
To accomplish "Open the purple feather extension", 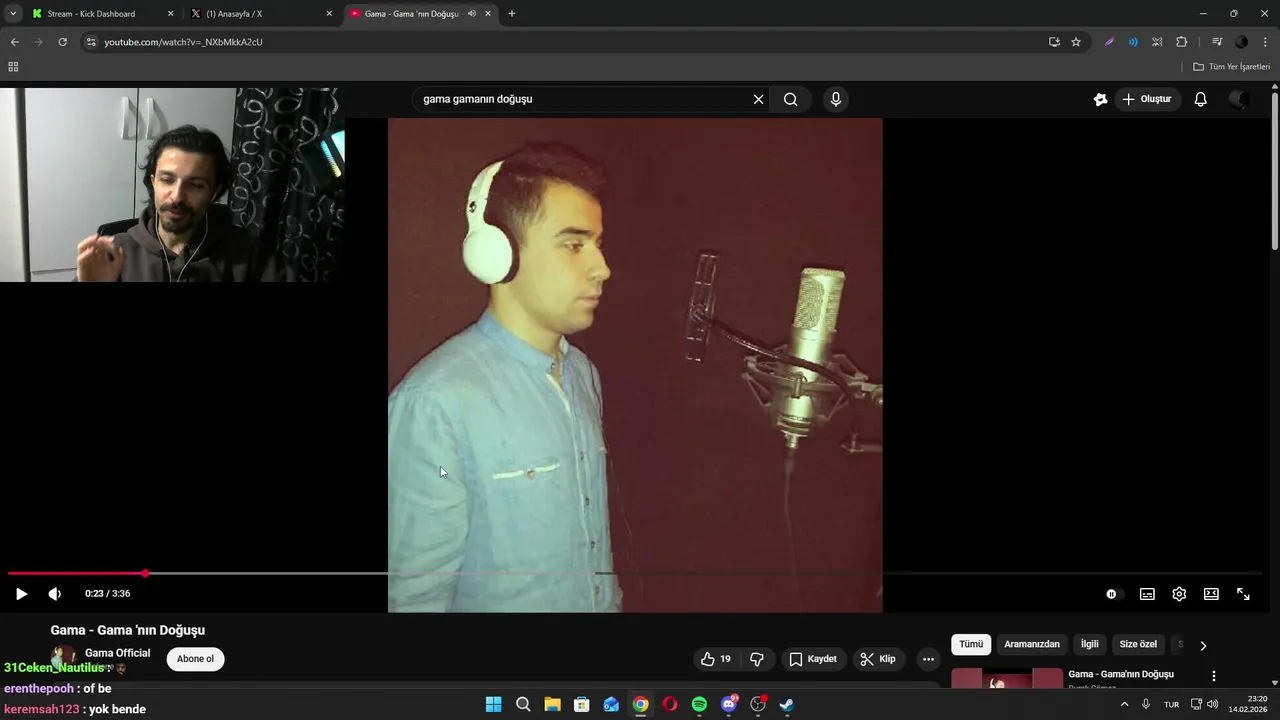I will pos(1109,42).
